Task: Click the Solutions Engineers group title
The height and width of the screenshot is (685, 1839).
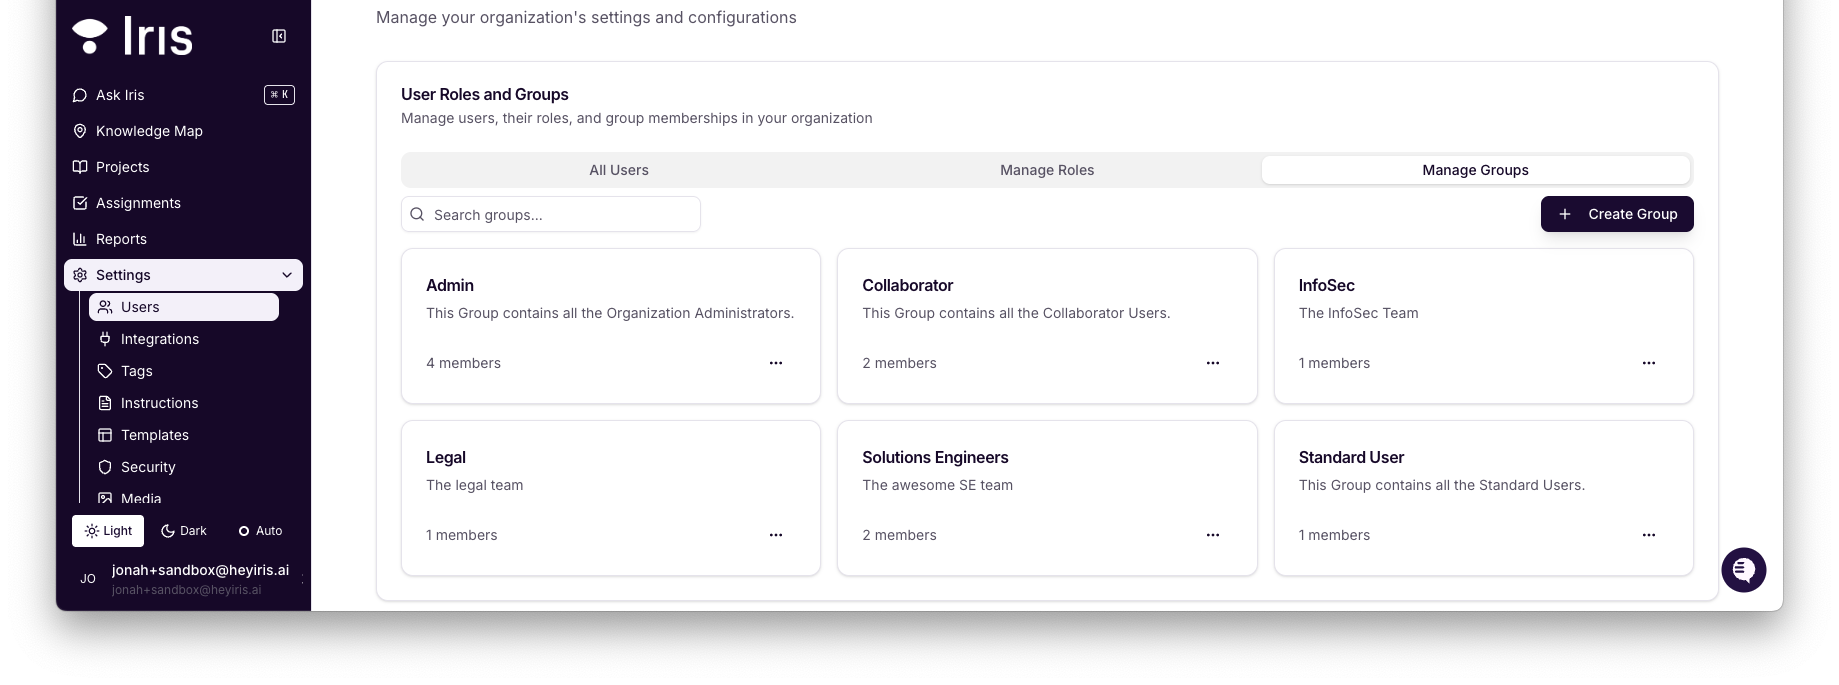Action: click(935, 457)
